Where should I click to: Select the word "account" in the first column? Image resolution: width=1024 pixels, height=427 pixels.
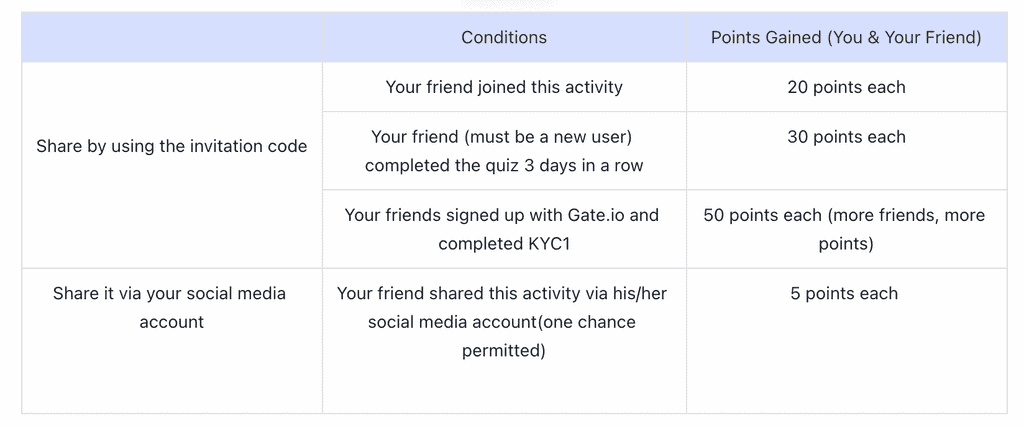coord(172,322)
